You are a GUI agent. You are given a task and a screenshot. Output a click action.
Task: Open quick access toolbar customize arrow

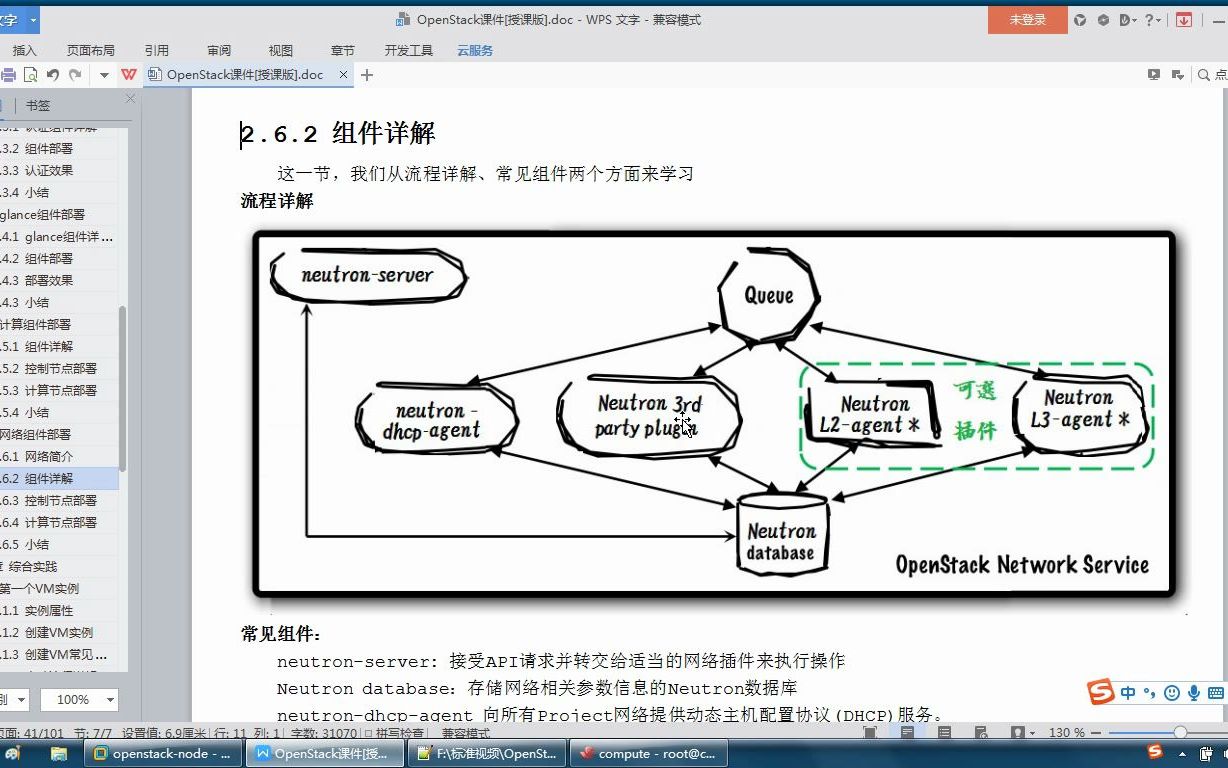tap(104, 75)
